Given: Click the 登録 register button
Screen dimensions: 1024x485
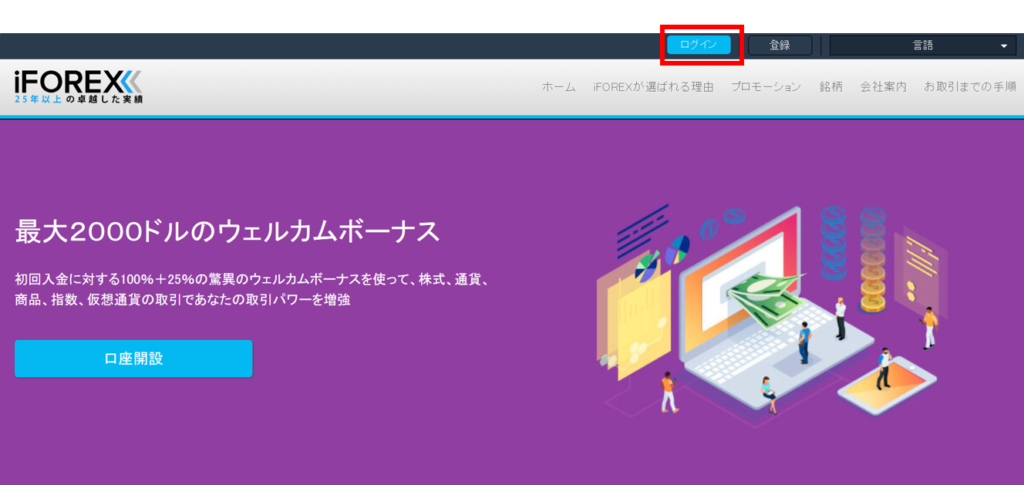Looking at the screenshot, I should tap(780, 45).
